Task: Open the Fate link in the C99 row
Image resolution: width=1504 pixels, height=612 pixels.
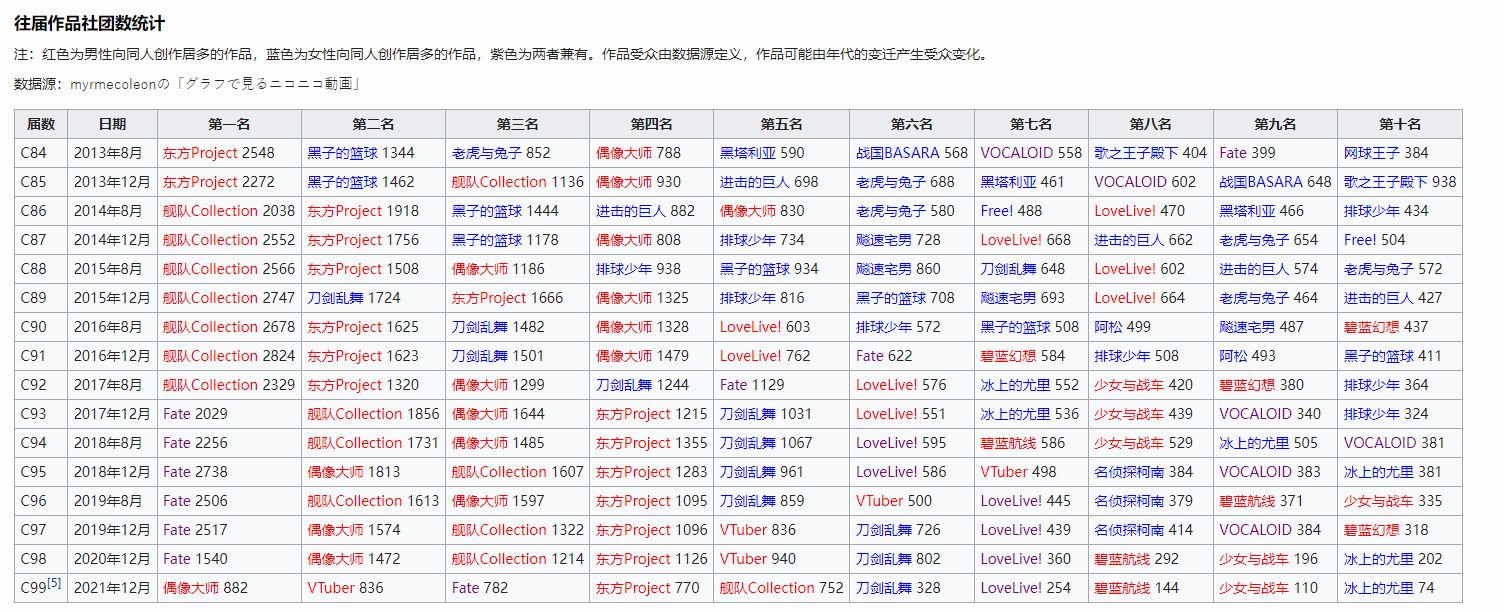Action: click(x=465, y=588)
